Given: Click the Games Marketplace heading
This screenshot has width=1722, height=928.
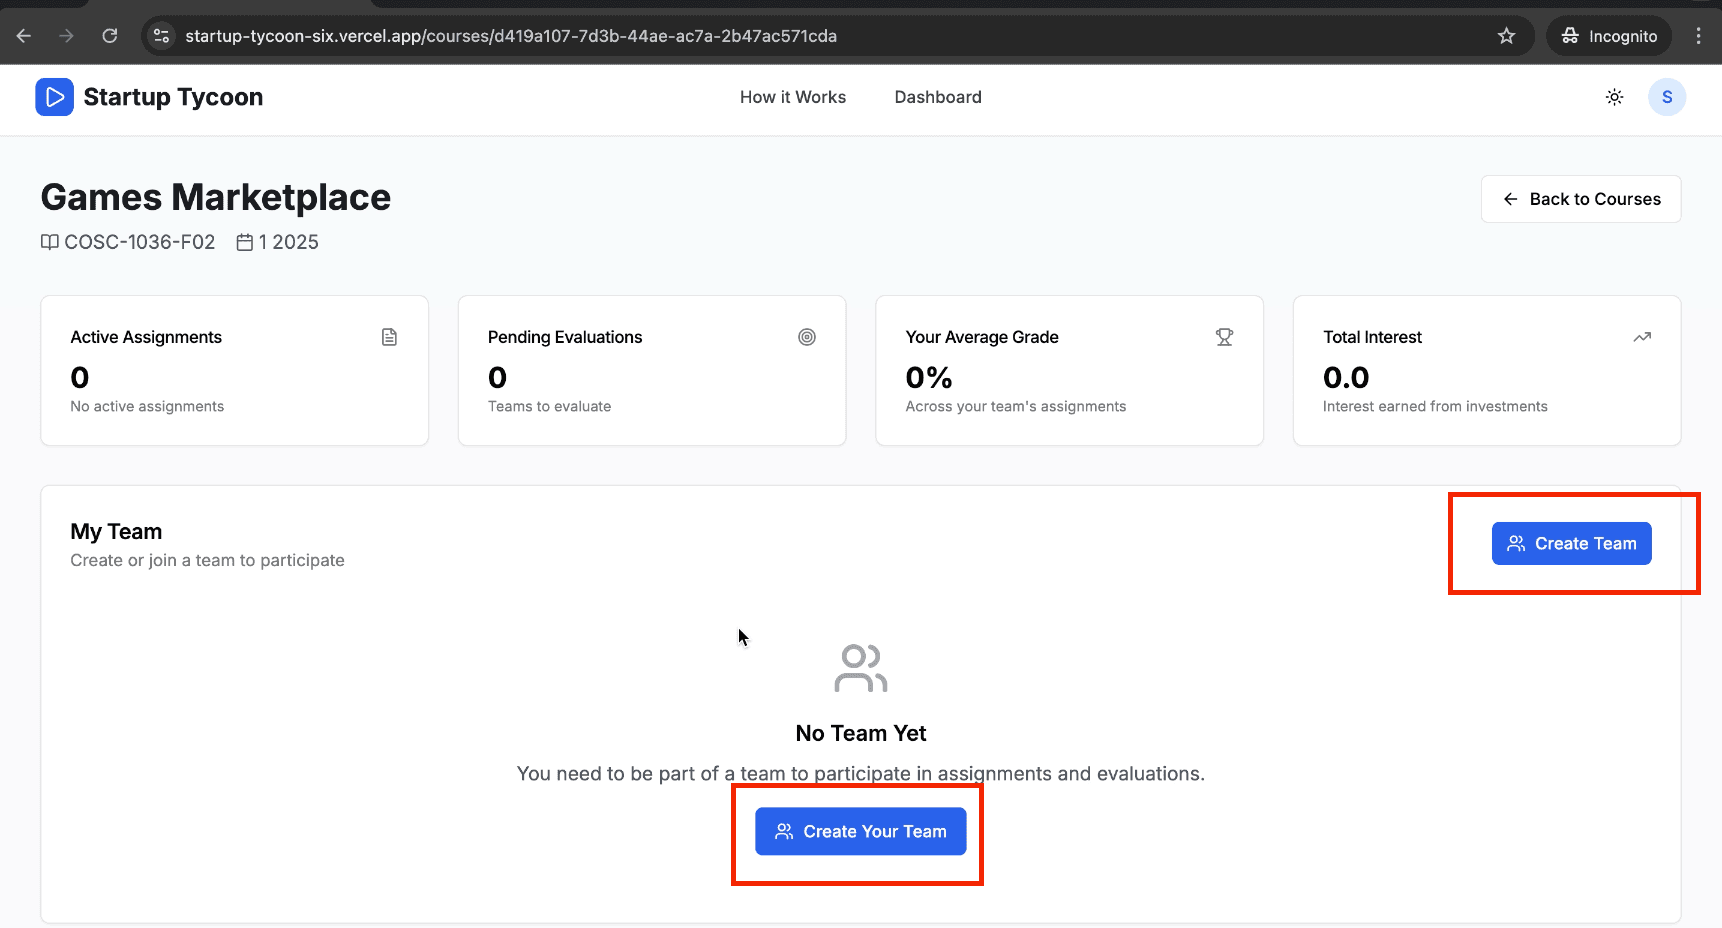Looking at the screenshot, I should 216,197.
